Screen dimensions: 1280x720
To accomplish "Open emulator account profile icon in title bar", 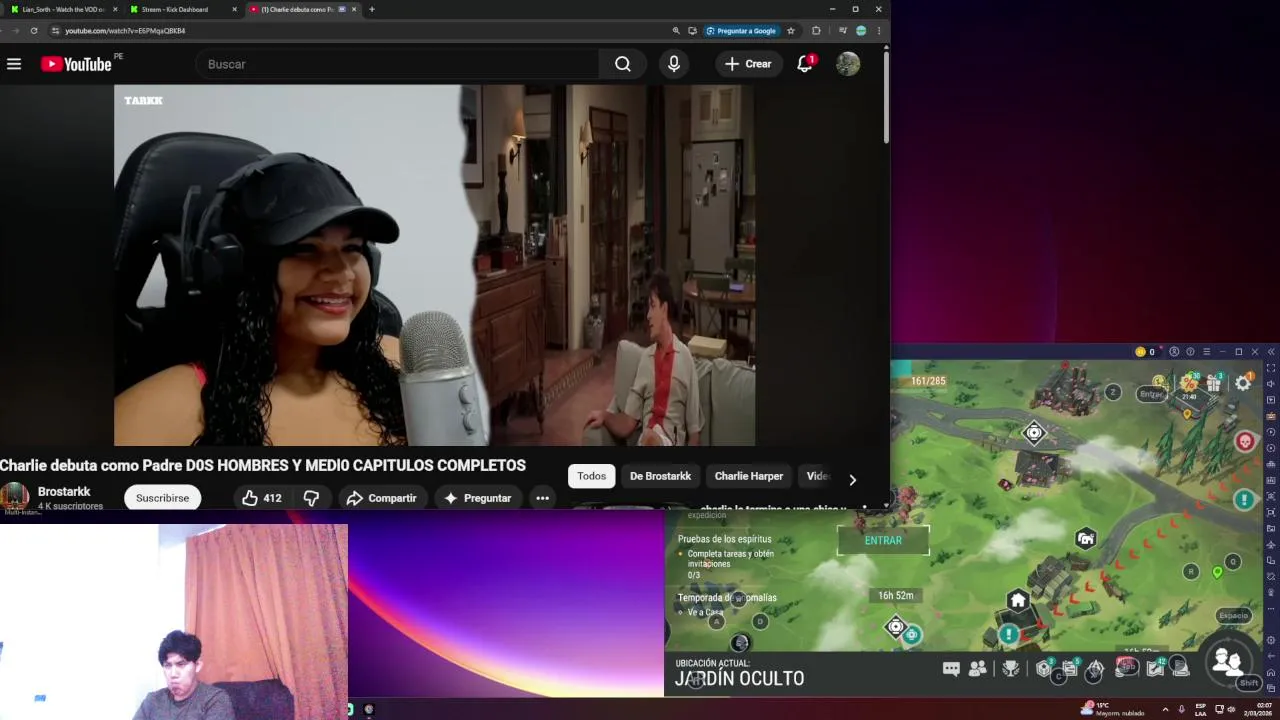I will tap(1174, 352).
